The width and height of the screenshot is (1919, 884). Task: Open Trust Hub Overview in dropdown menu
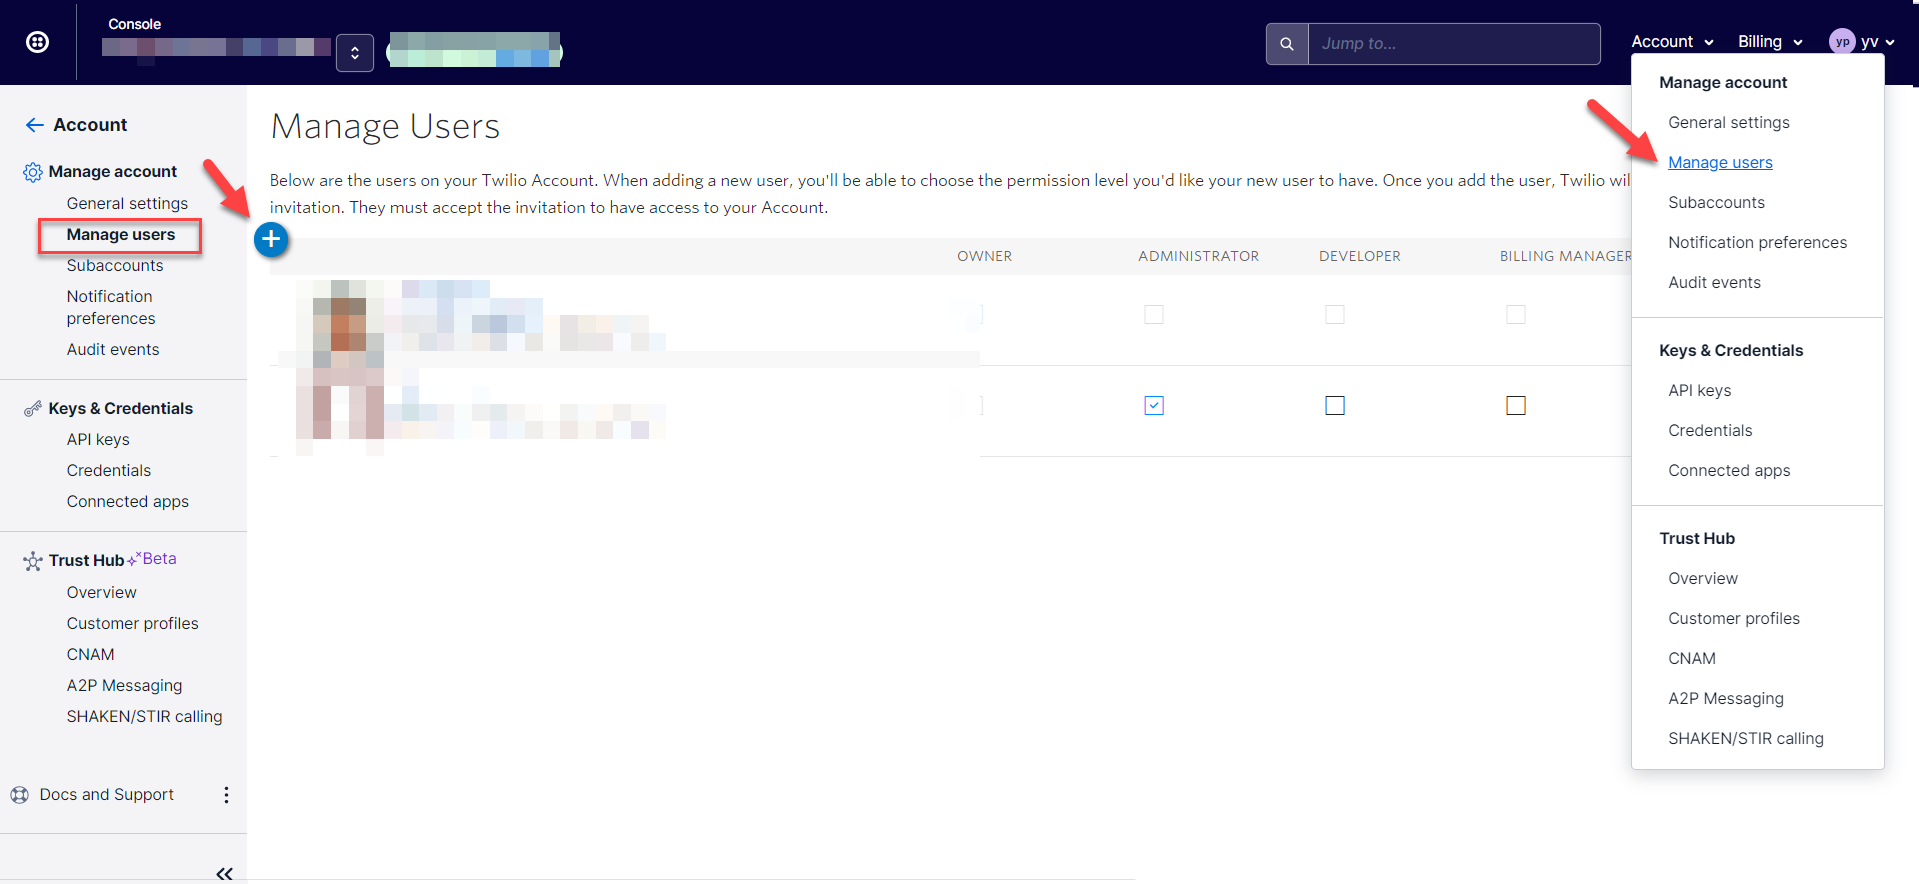tap(1703, 579)
